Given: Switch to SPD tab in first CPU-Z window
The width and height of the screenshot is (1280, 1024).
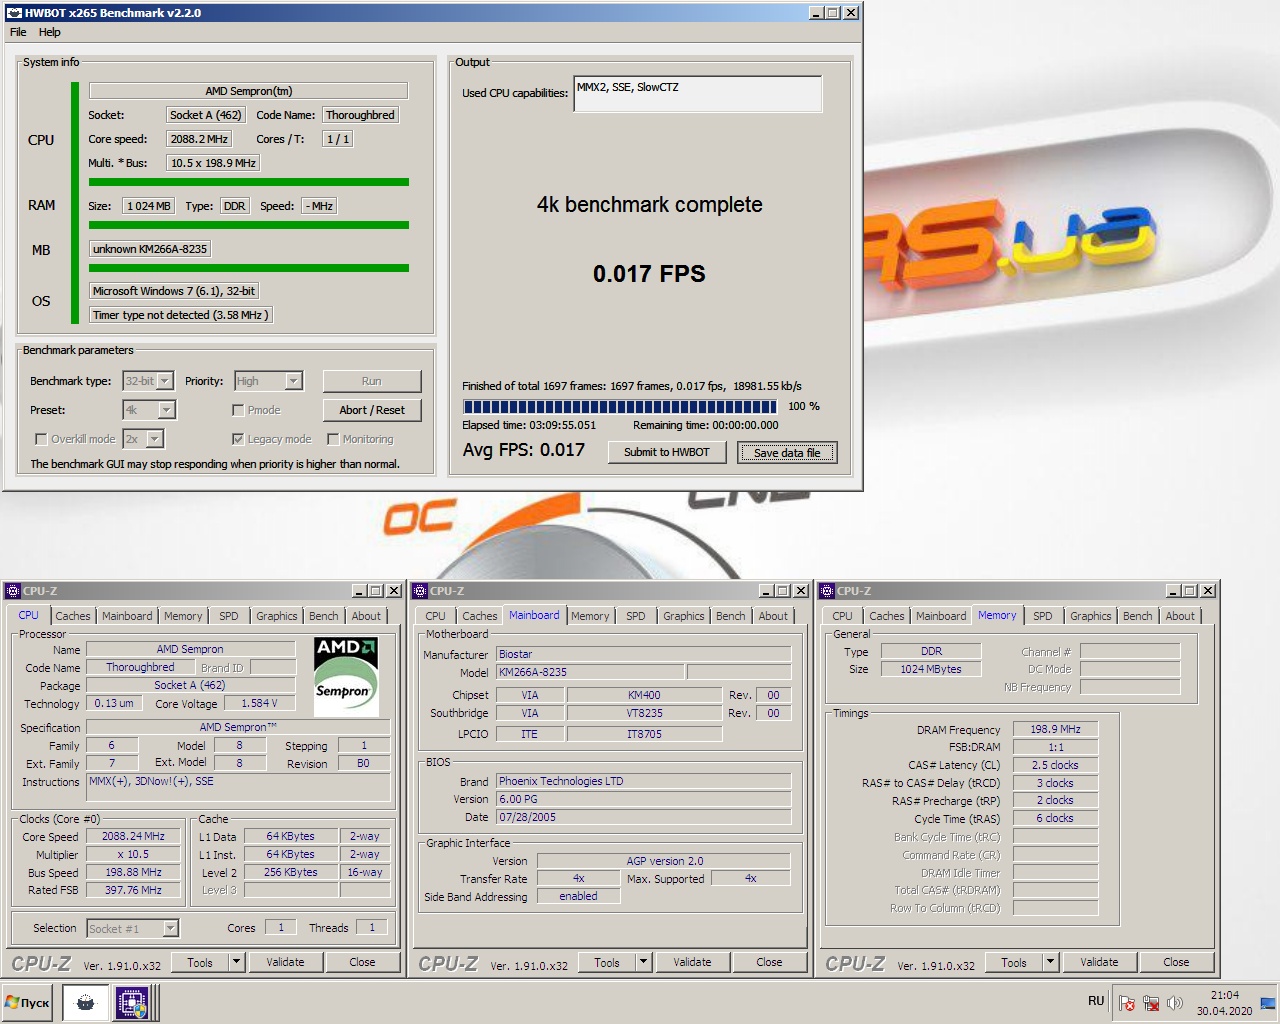Looking at the screenshot, I should pos(229,616).
